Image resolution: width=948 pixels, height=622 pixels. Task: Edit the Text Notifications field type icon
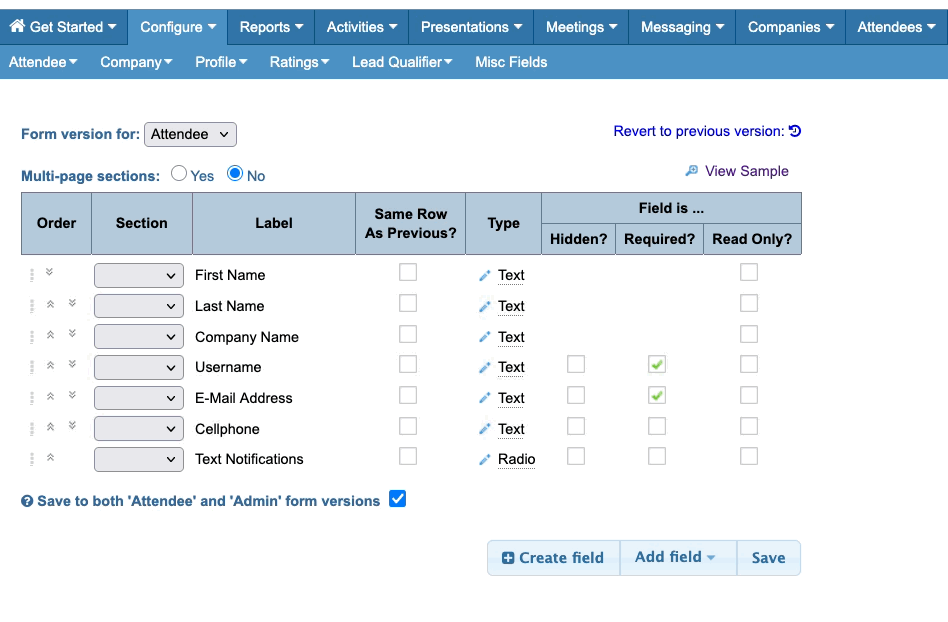click(485, 460)
